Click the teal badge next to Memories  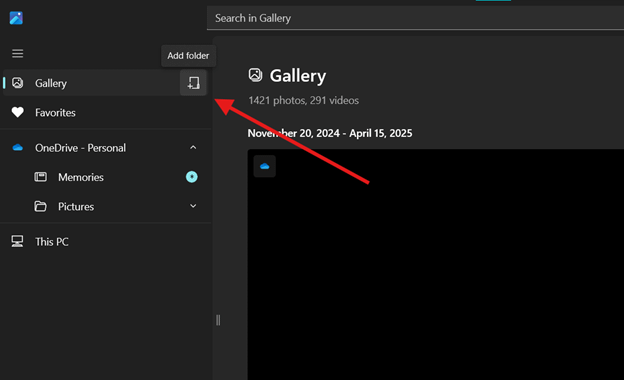point(192,177)
